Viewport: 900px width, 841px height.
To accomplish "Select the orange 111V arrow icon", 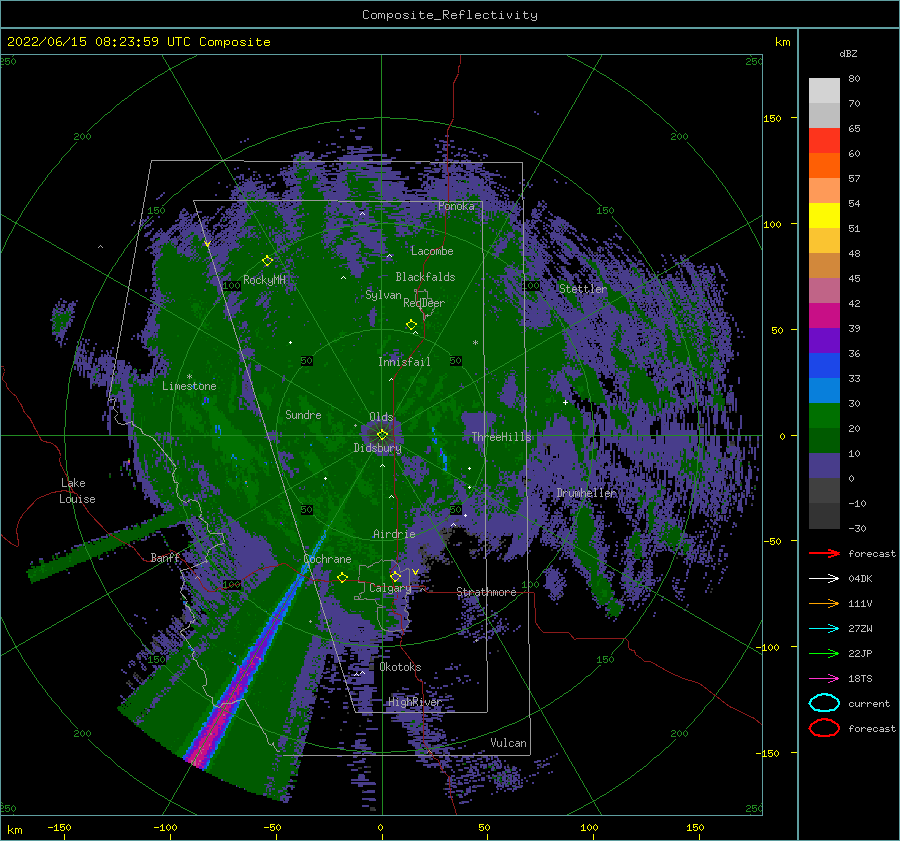I will pyautogui.click(x=824, y=603).
